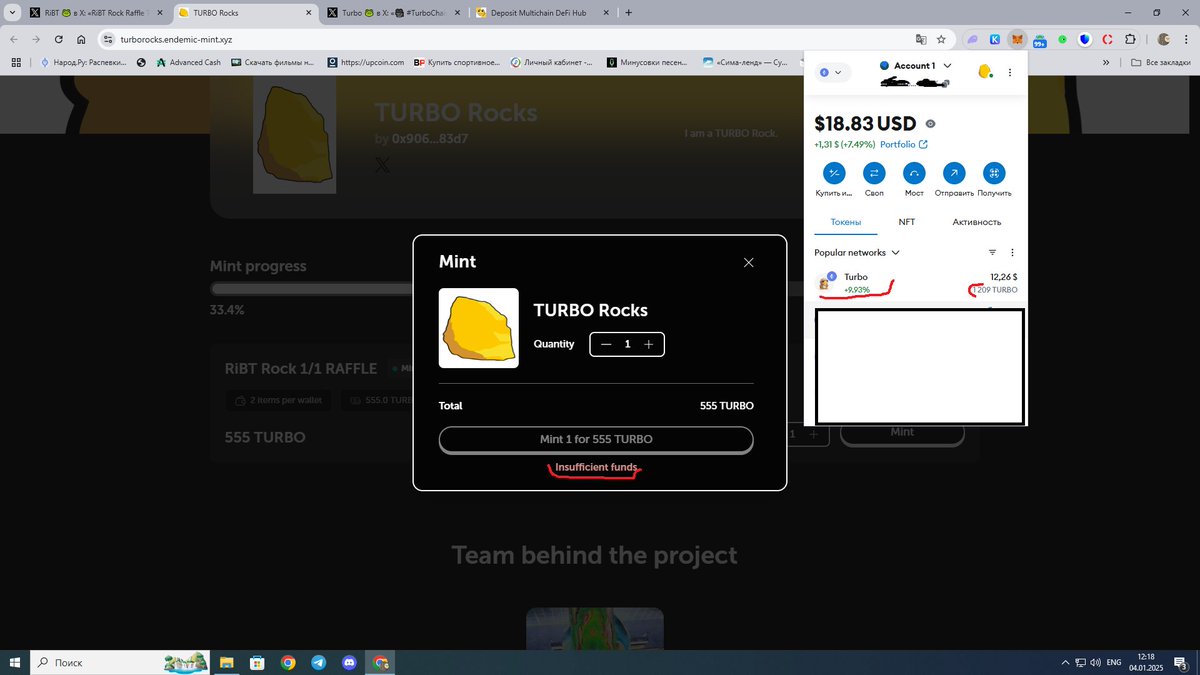Click the connected site yellow icon in MetaMask
Viewport: 1200px width, 675px height.
(x=985, y=71)
